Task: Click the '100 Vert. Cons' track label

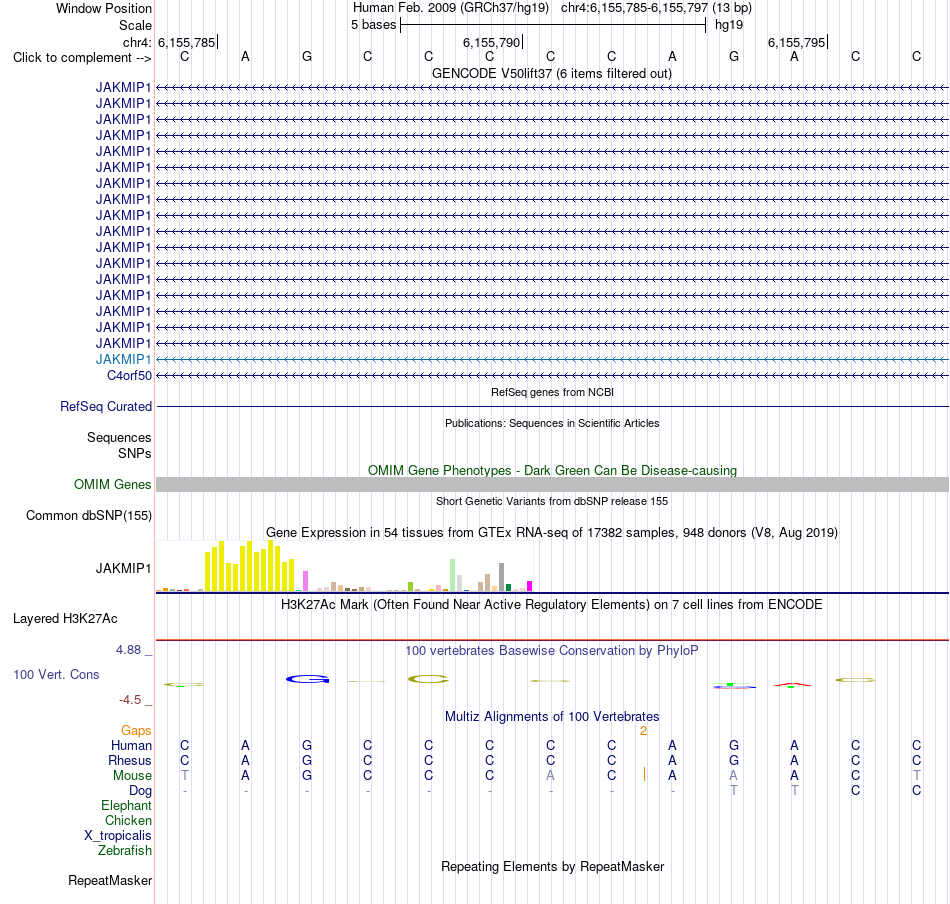Action: click(56, 674)
